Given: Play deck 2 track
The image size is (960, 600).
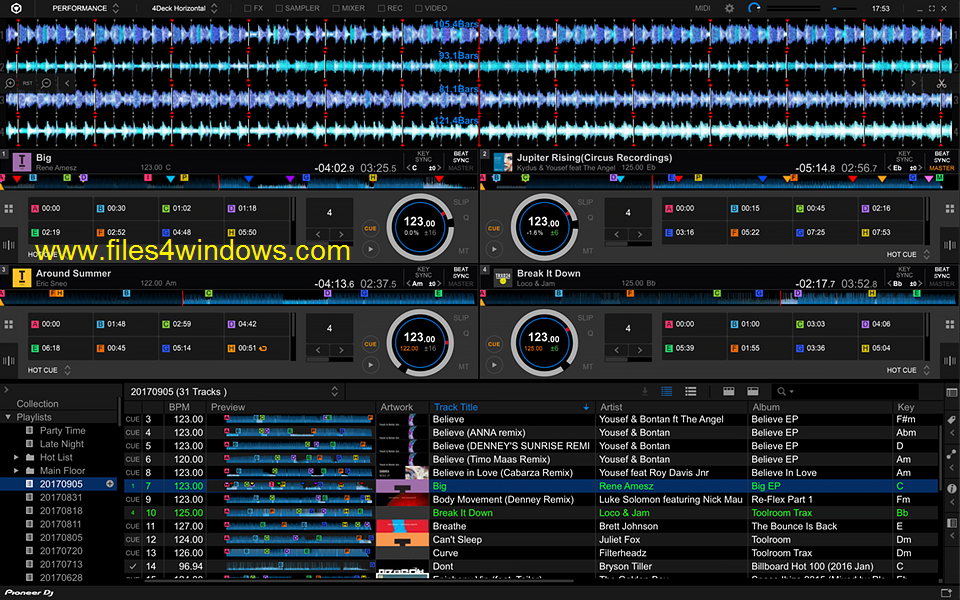Looking at the screenshot, I should coord(493,249).
